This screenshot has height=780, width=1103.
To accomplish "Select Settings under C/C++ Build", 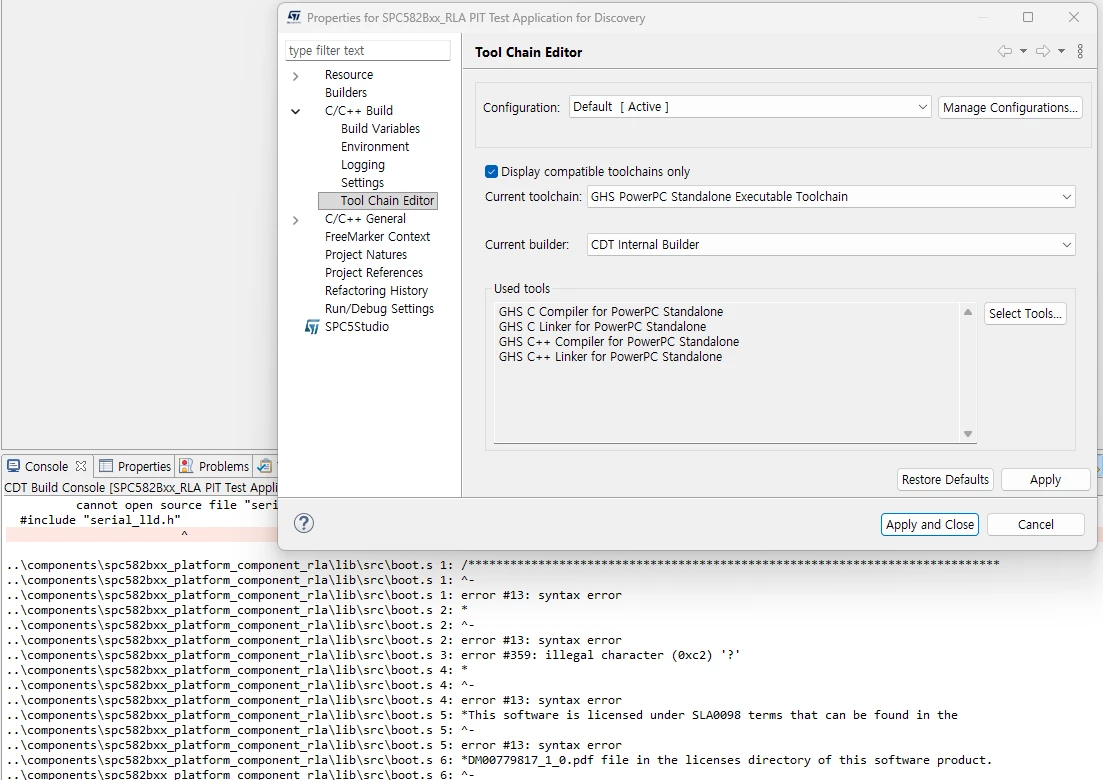I will point(362,182).
